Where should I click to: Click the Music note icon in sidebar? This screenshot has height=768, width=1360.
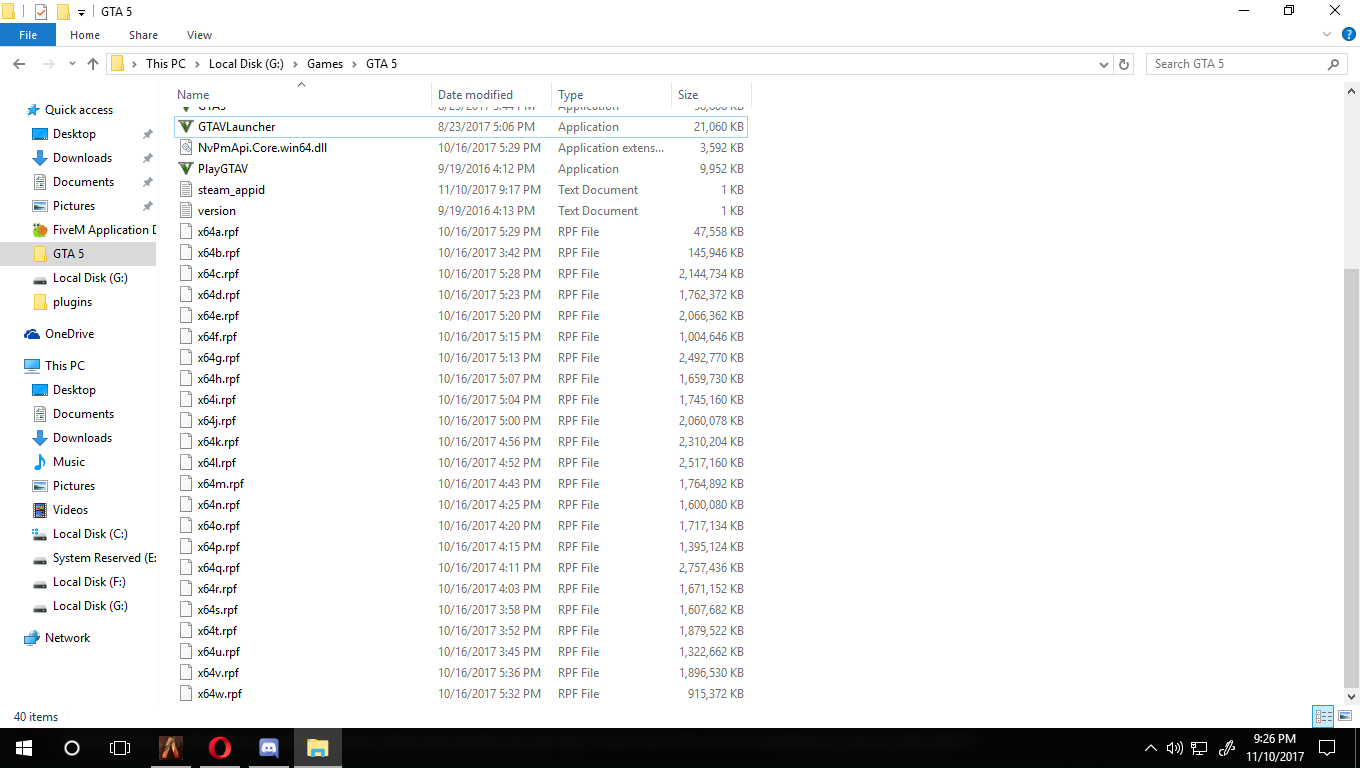(40, 462)
